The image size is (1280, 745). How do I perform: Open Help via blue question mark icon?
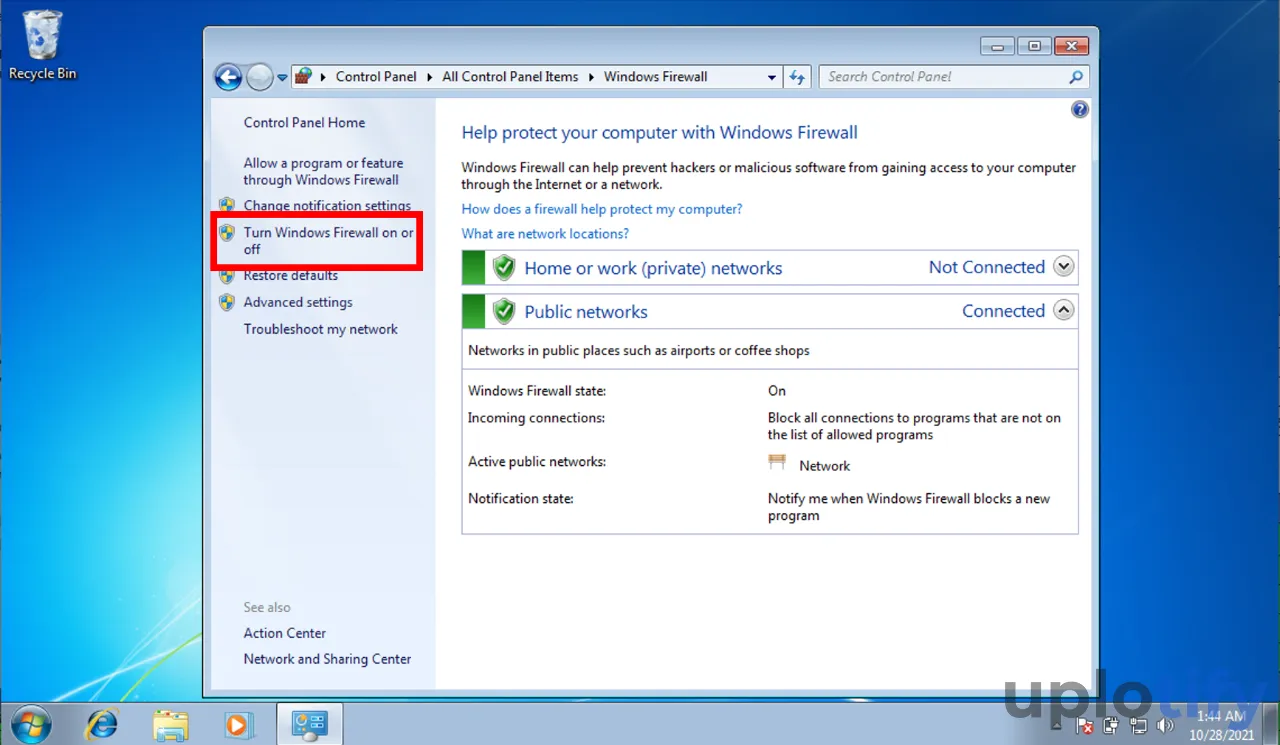(x=1080, y=110)
